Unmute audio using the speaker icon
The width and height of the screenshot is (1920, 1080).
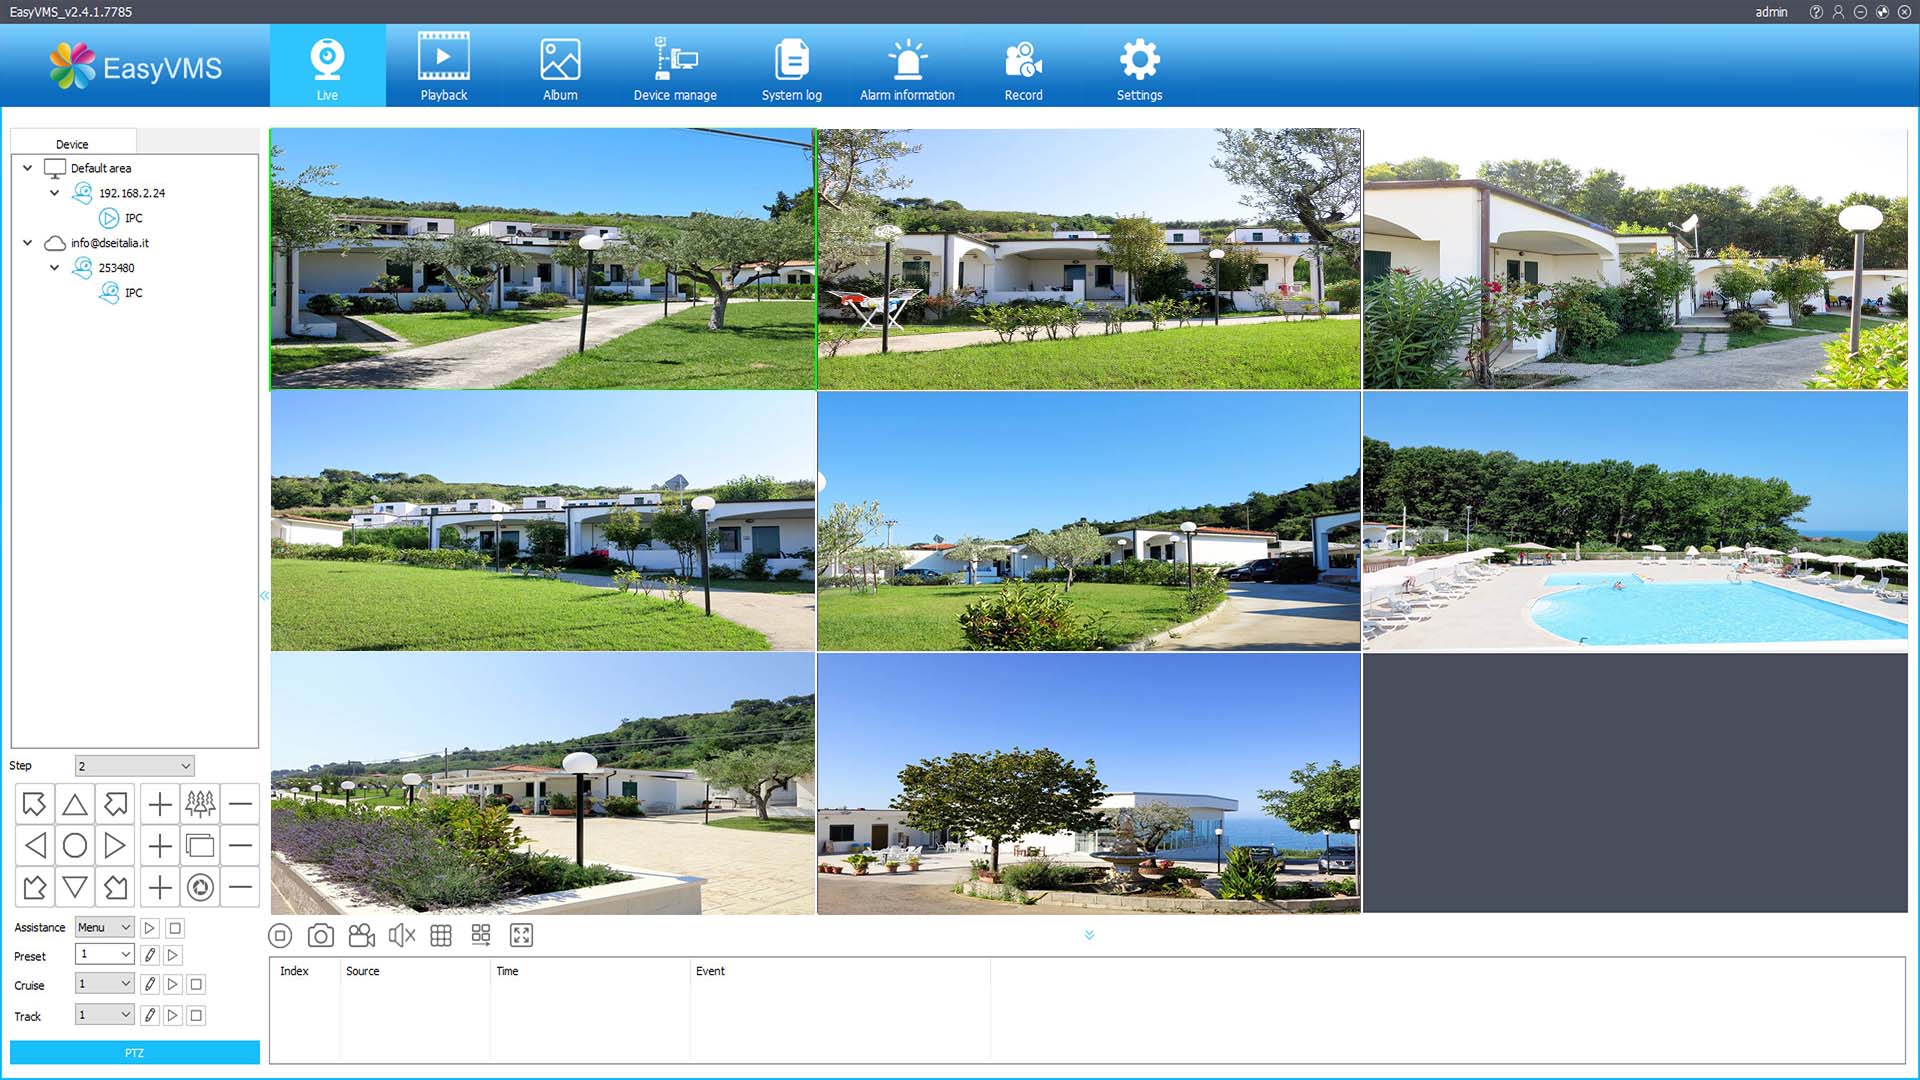(x=401, y=935)
